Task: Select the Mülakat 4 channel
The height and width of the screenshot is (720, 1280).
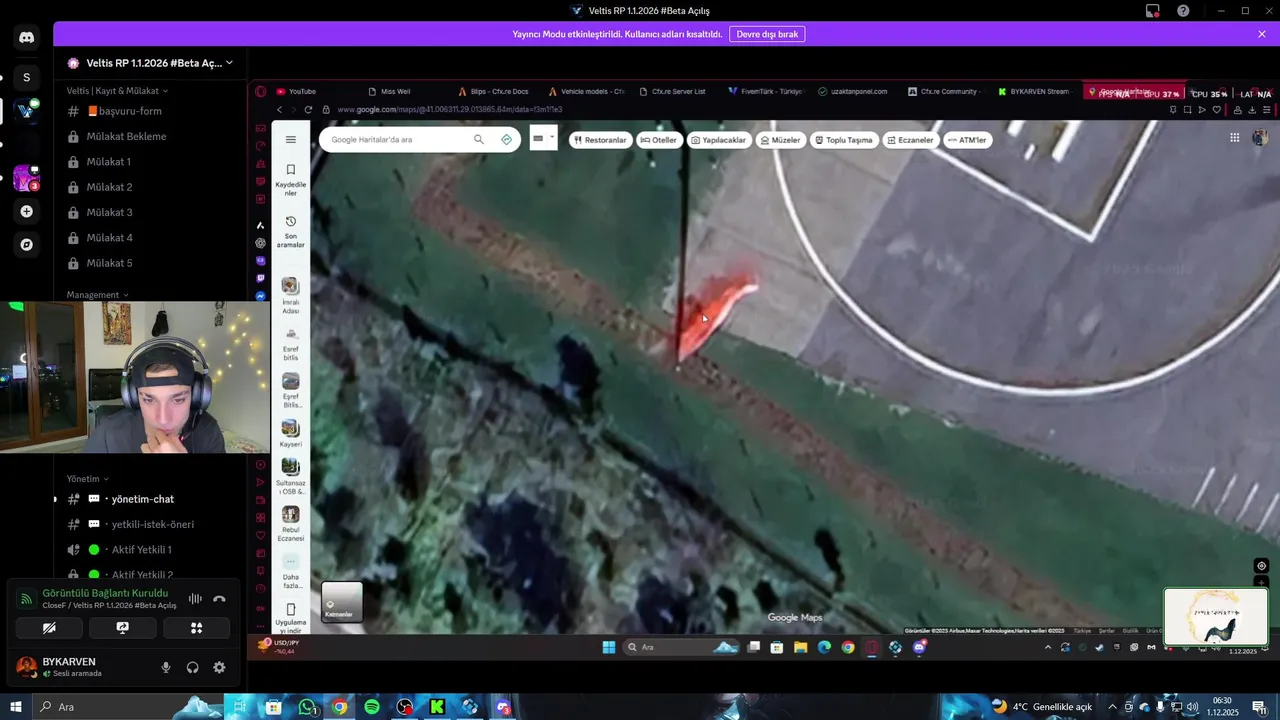Action: 109,238
